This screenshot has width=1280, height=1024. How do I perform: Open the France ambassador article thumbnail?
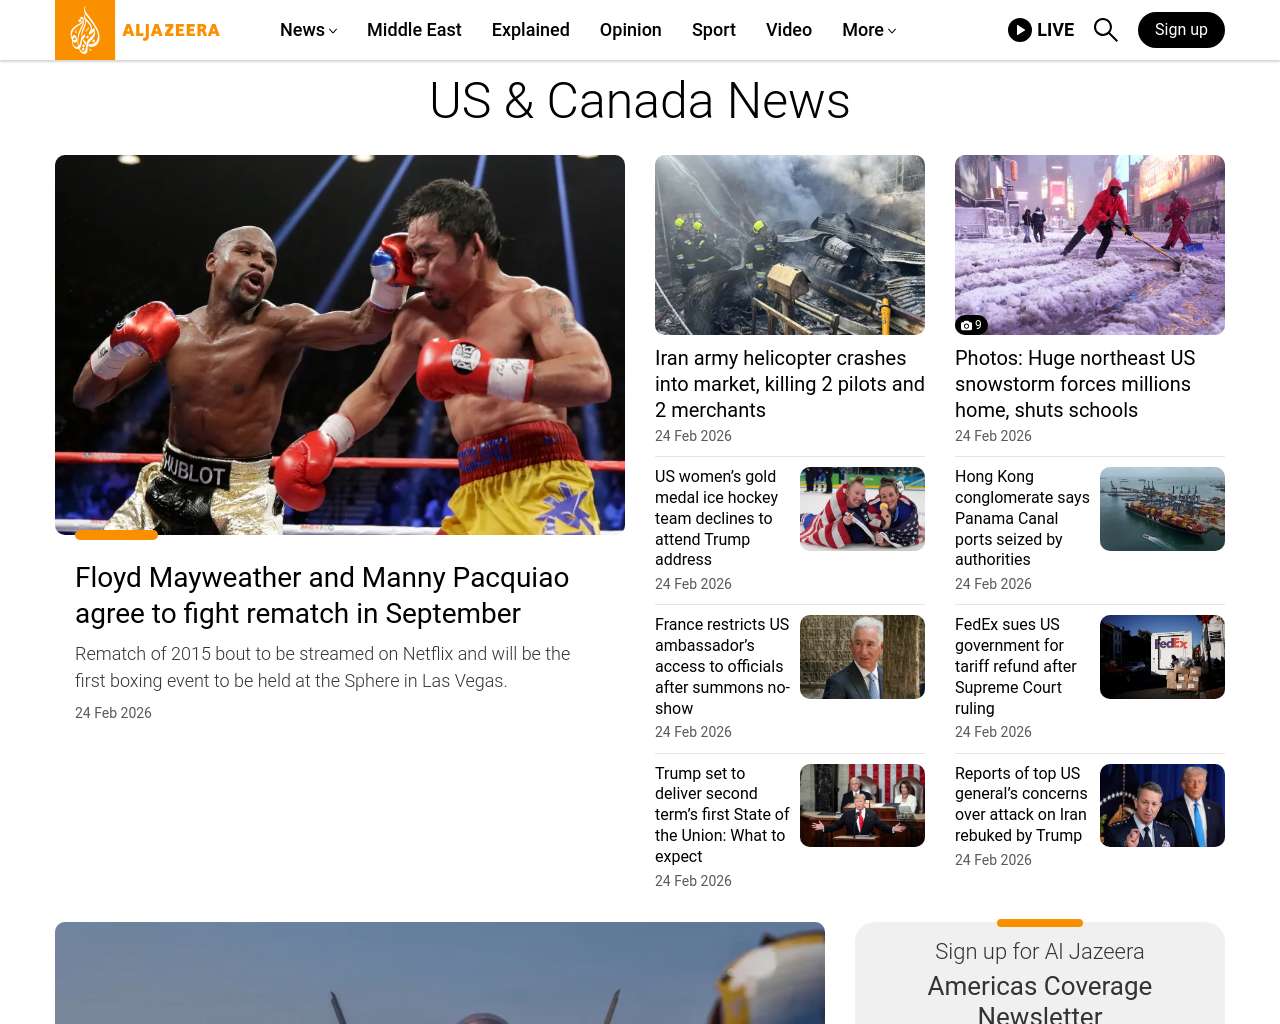coord(862,657)
